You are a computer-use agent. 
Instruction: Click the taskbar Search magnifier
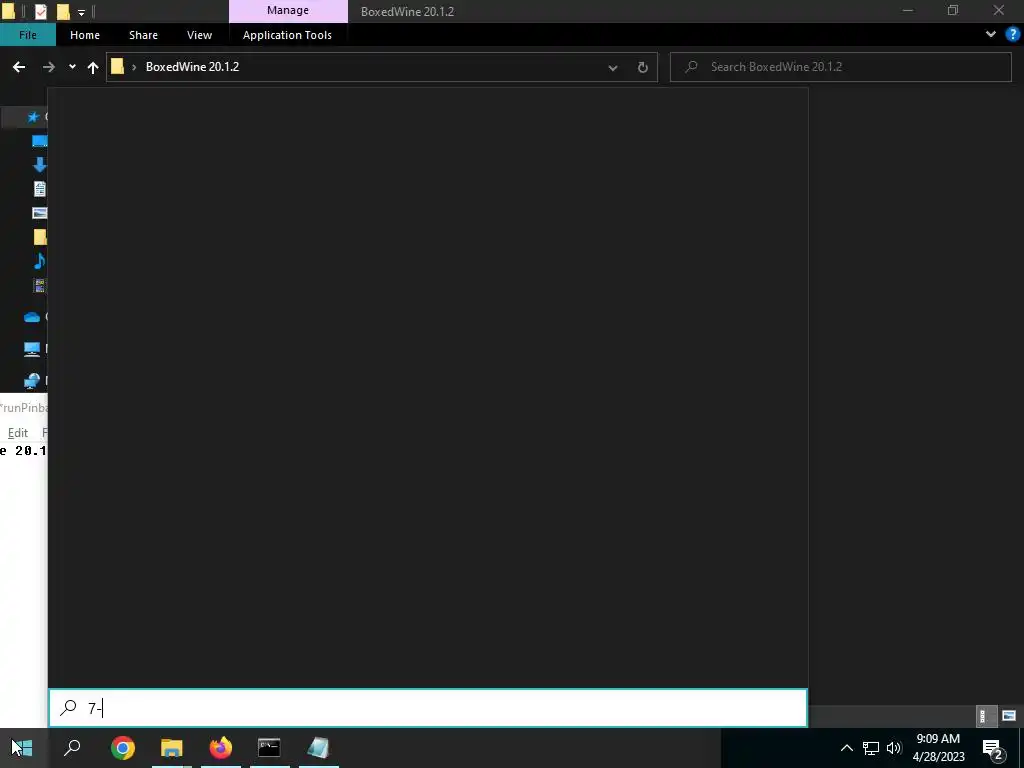point(72,748)
